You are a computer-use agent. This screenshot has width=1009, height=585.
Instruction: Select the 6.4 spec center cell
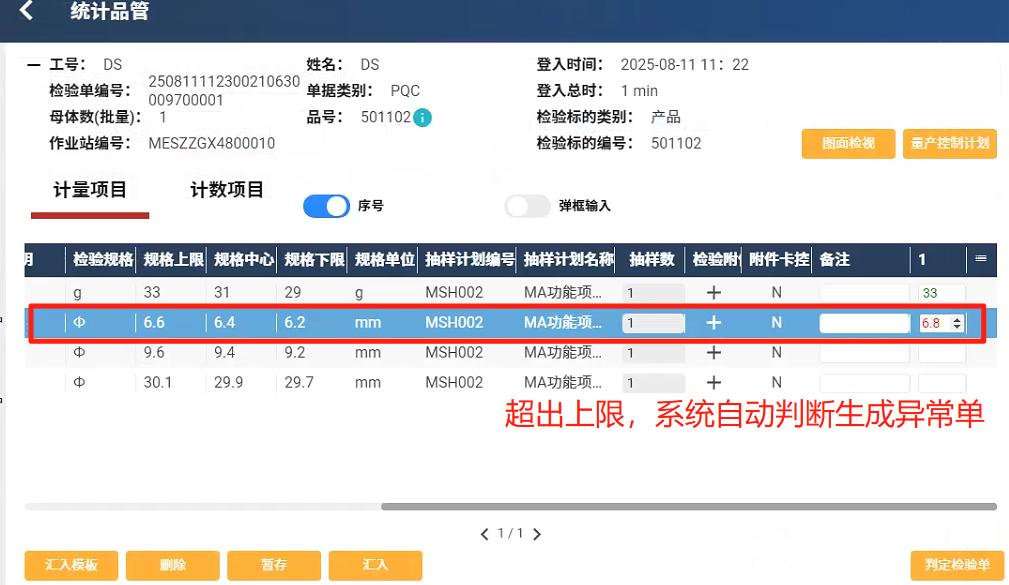coord(225,322)
